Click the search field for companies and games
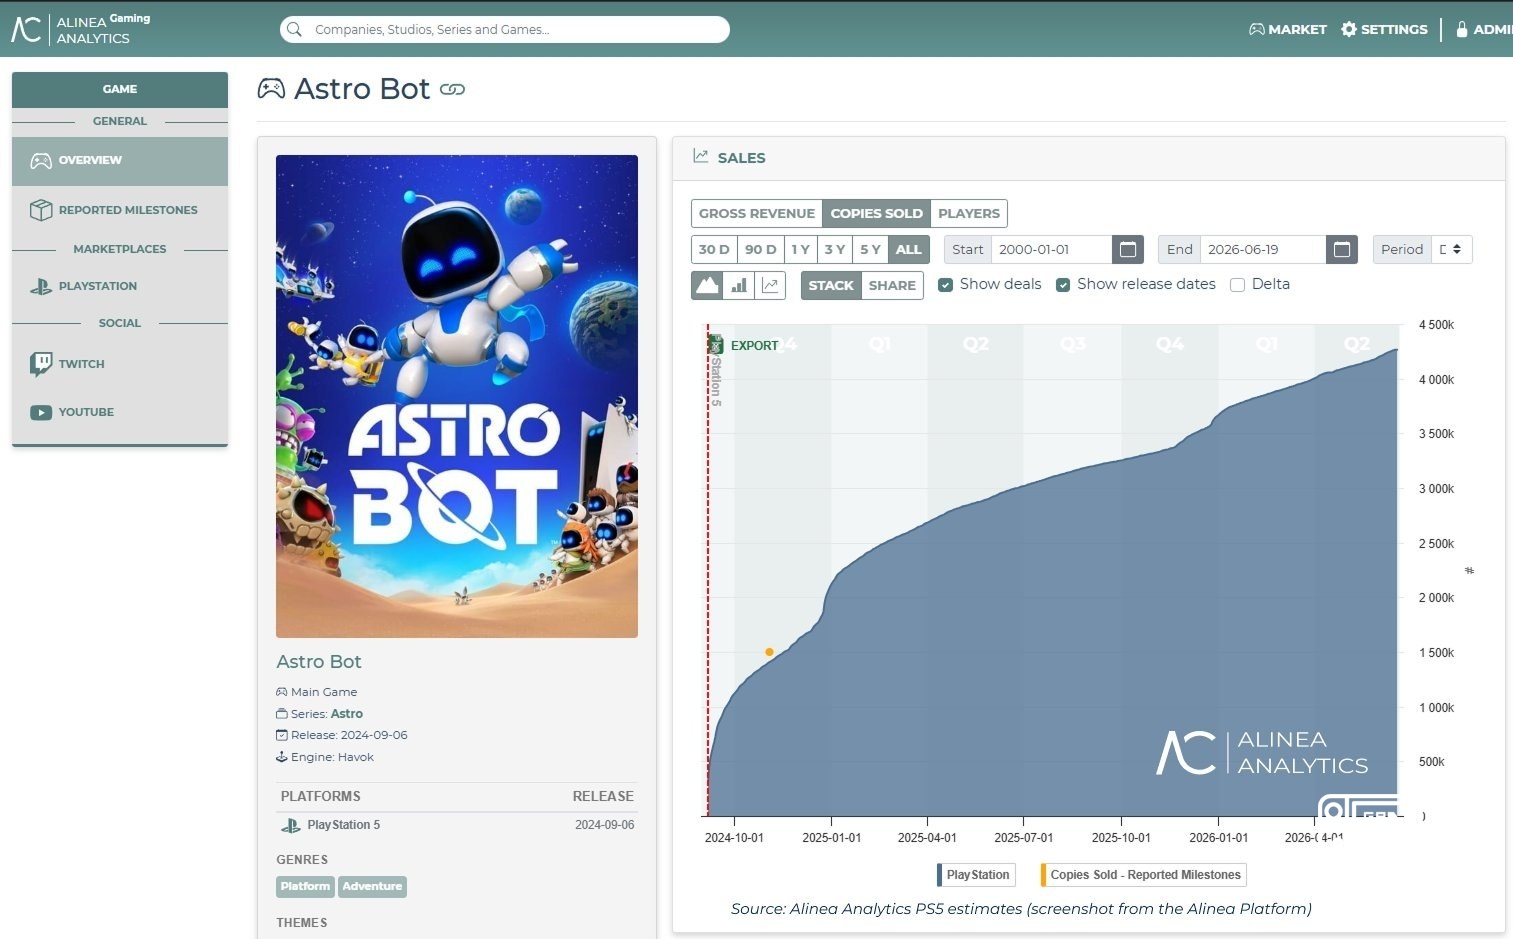This screenshot has height=939, width=1513. coord(505,29)
